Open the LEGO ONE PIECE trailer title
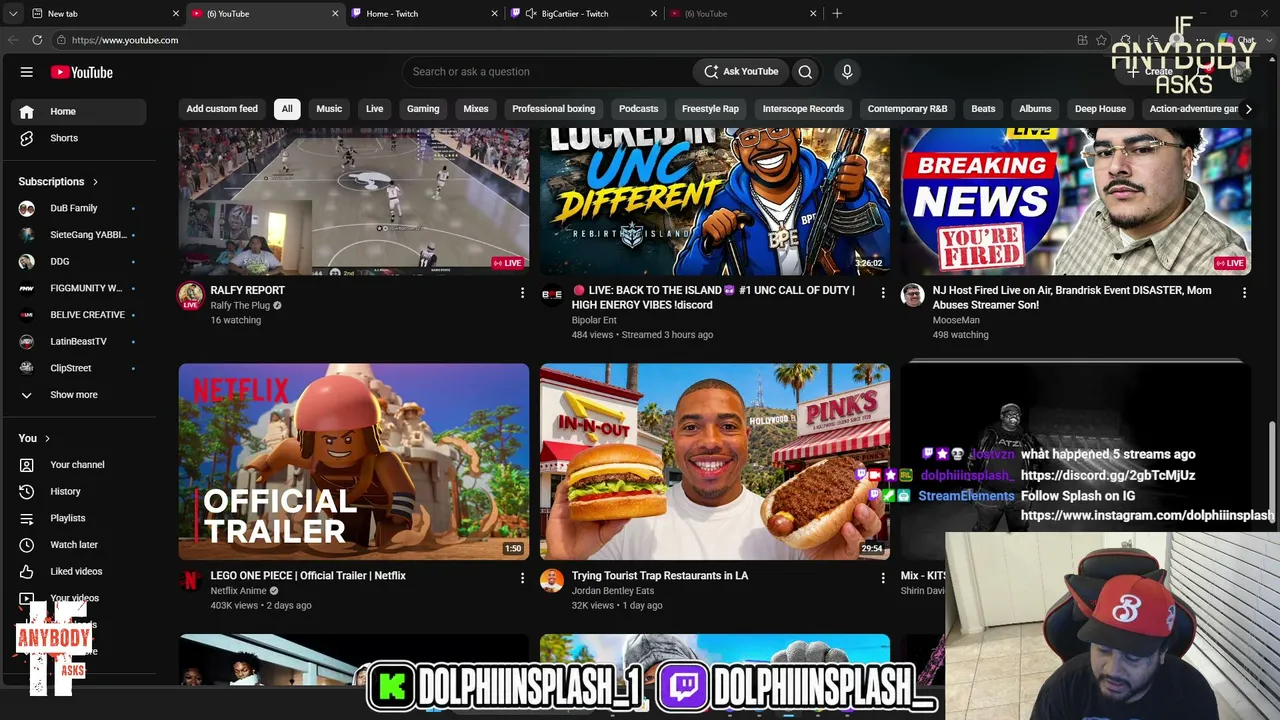 pos(308,576)
